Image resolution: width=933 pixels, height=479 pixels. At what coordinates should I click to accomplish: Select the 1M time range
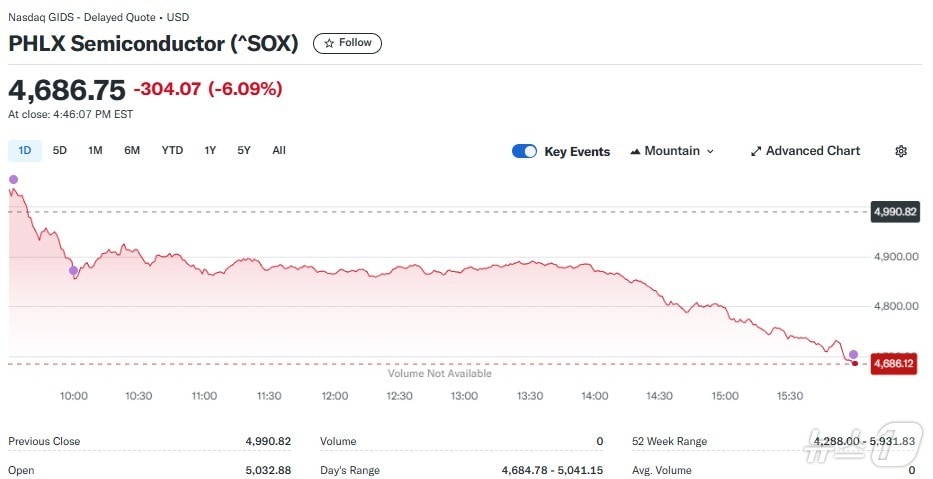click(x=95, y=150)
